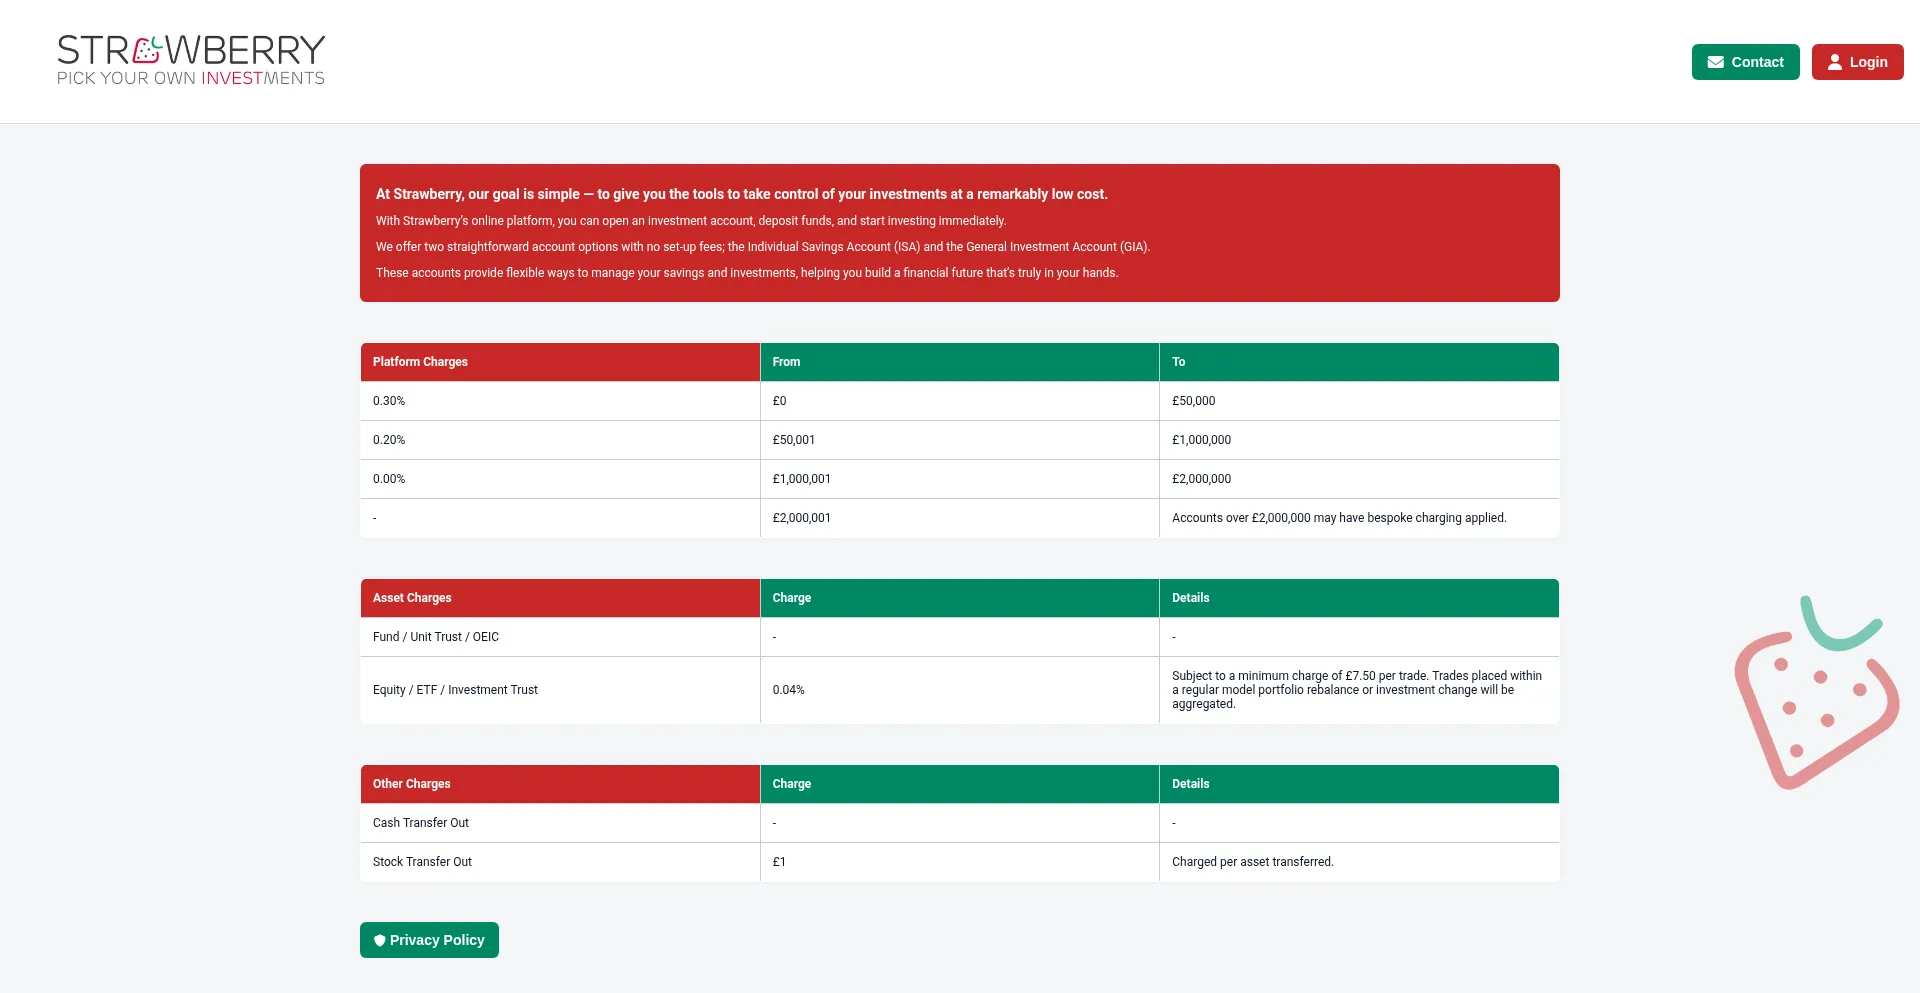This screenshot has width=1920, height=993.
Task: Select Equity / ETF / Investment Trust row
Action: (x=960, y=690)
